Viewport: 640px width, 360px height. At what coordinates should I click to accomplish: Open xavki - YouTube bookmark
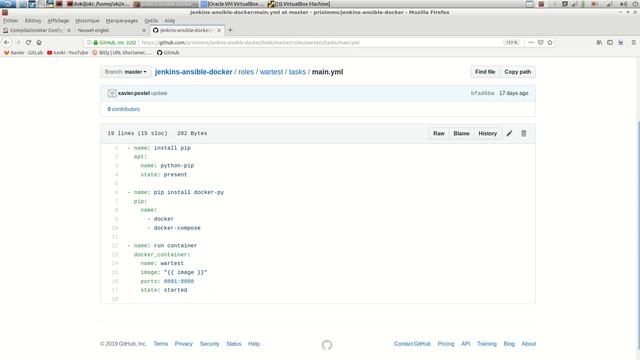tap(67, 53)
